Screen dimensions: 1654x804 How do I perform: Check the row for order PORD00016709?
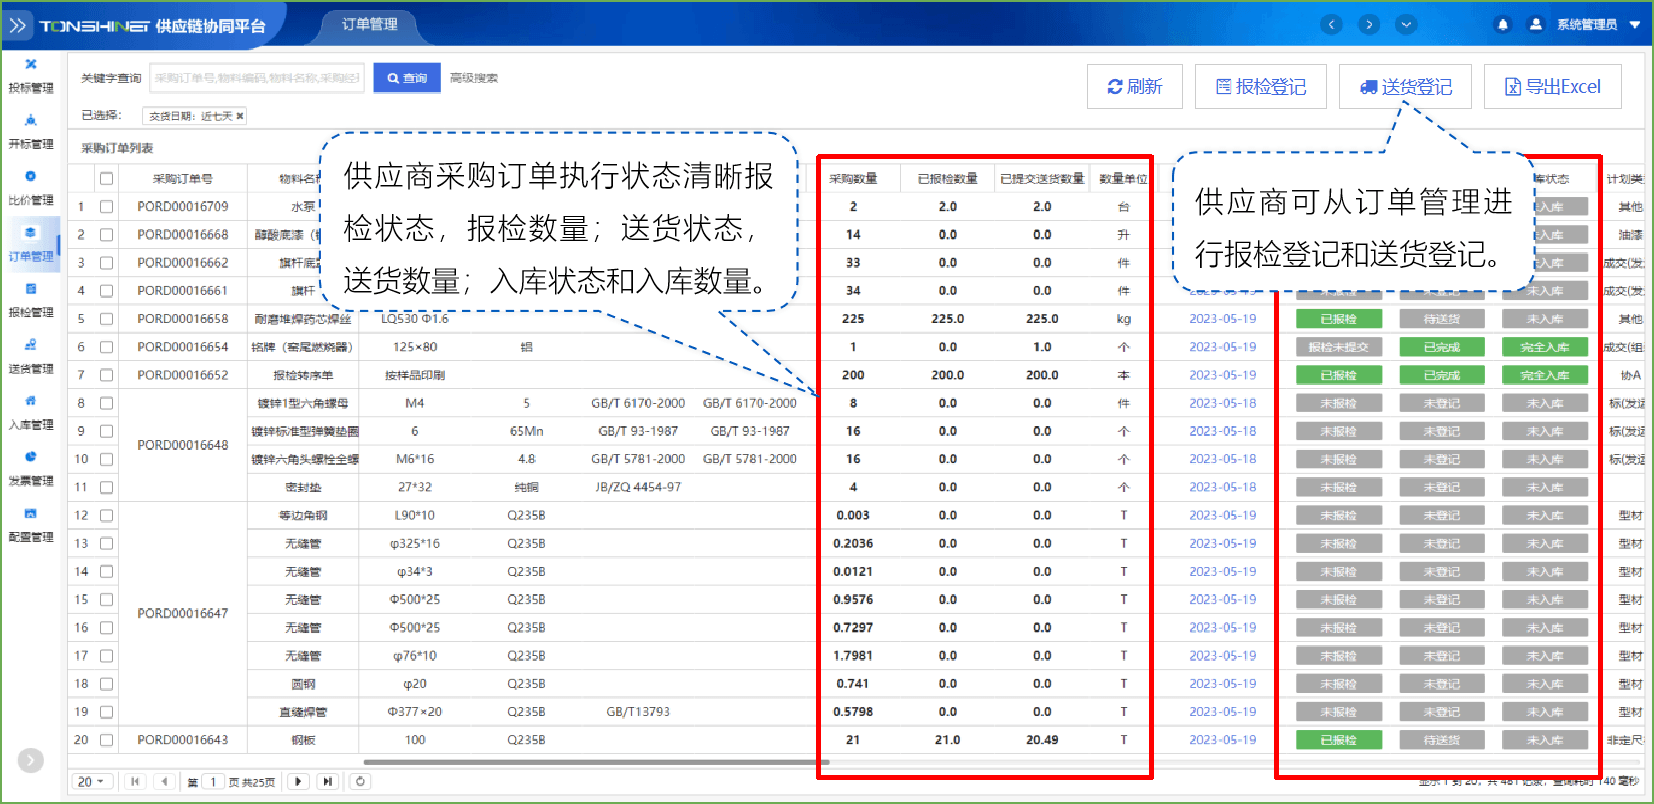tap(106, 207)
